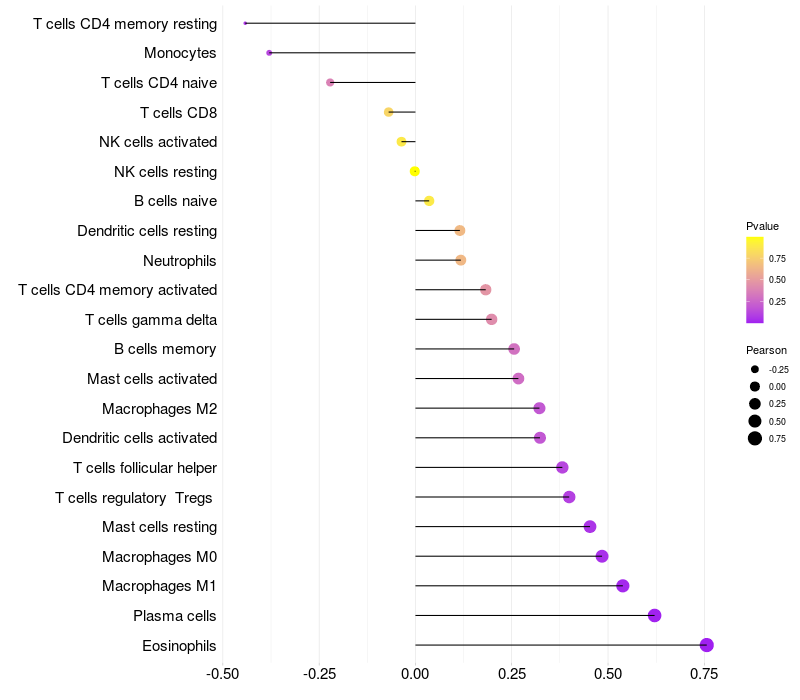
Task: Click the 0.50 x-axis tick label
Action: pos(608,674)
